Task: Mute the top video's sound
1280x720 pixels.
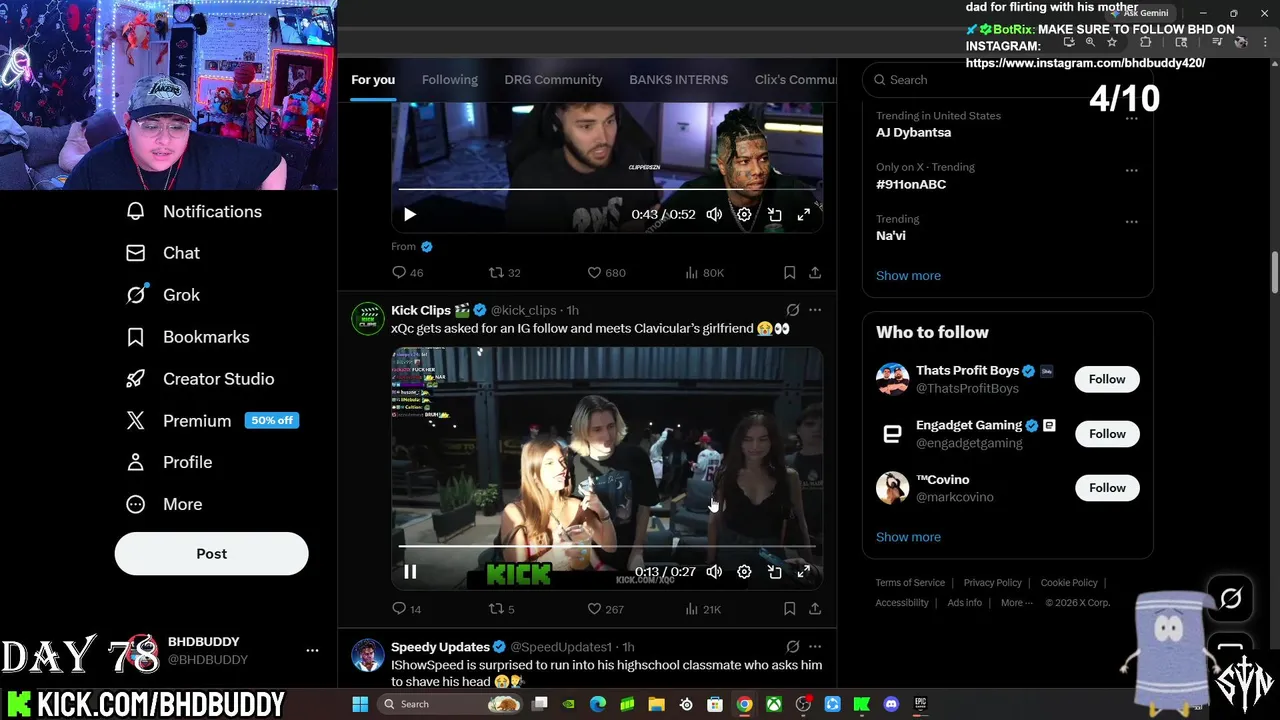Action: coord(714,214)
